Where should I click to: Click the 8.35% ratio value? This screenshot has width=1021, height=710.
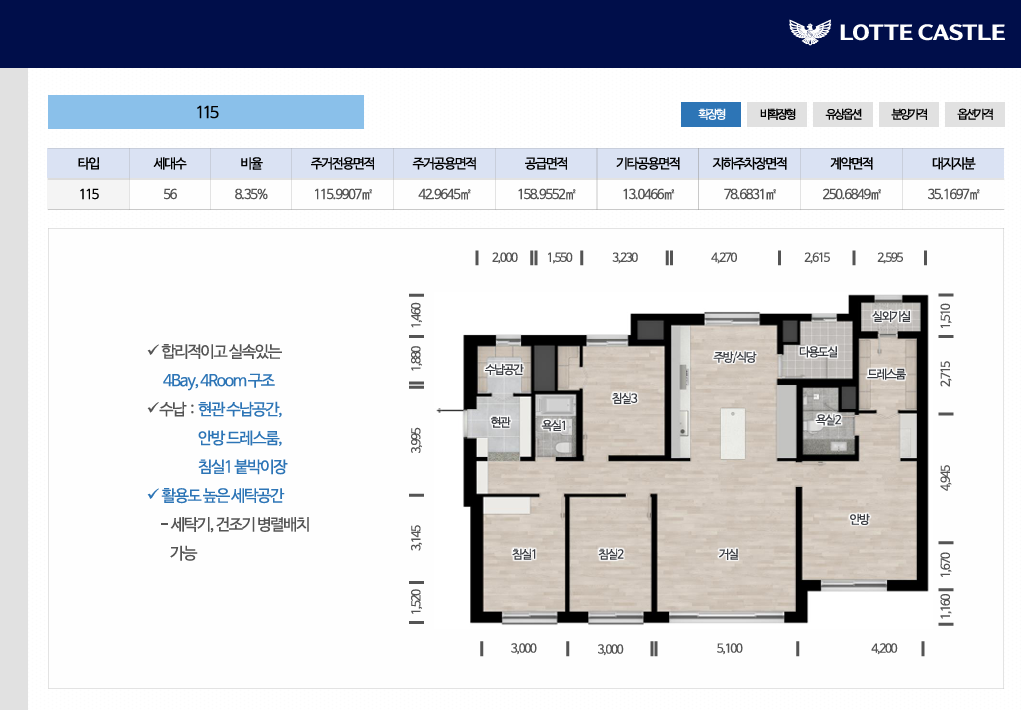[x=251, y=194]
